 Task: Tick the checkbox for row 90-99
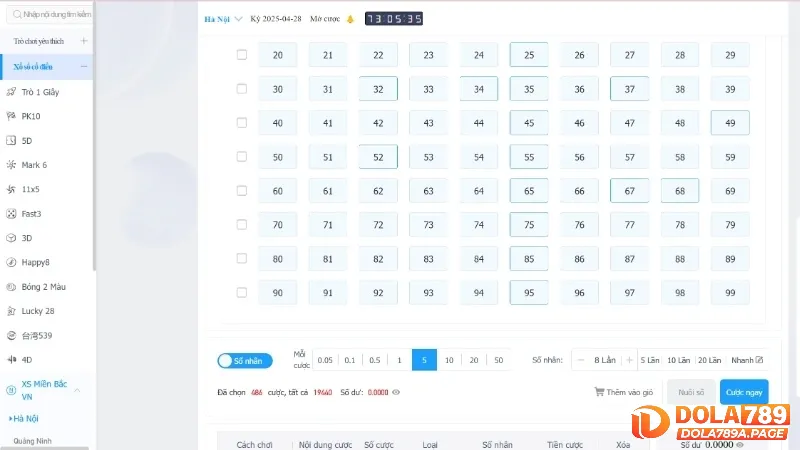[x=242, y=292]
